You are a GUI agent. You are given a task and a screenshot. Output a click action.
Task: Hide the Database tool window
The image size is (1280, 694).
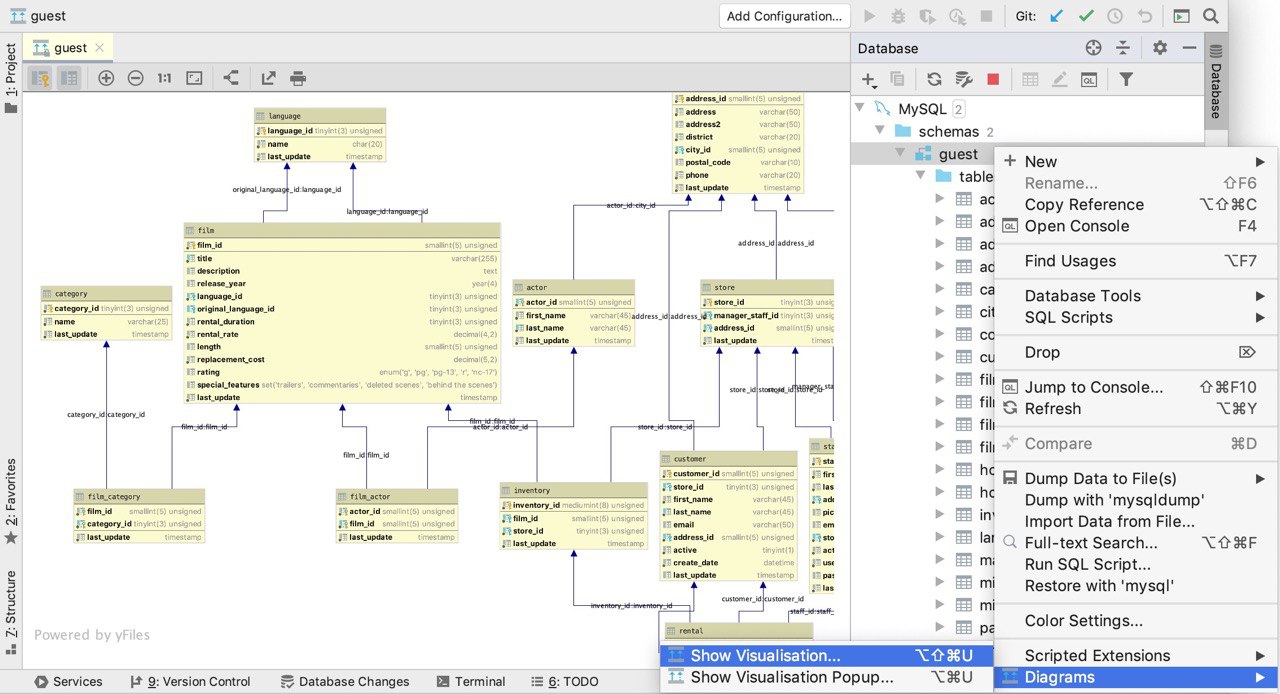coord(1189,48)
